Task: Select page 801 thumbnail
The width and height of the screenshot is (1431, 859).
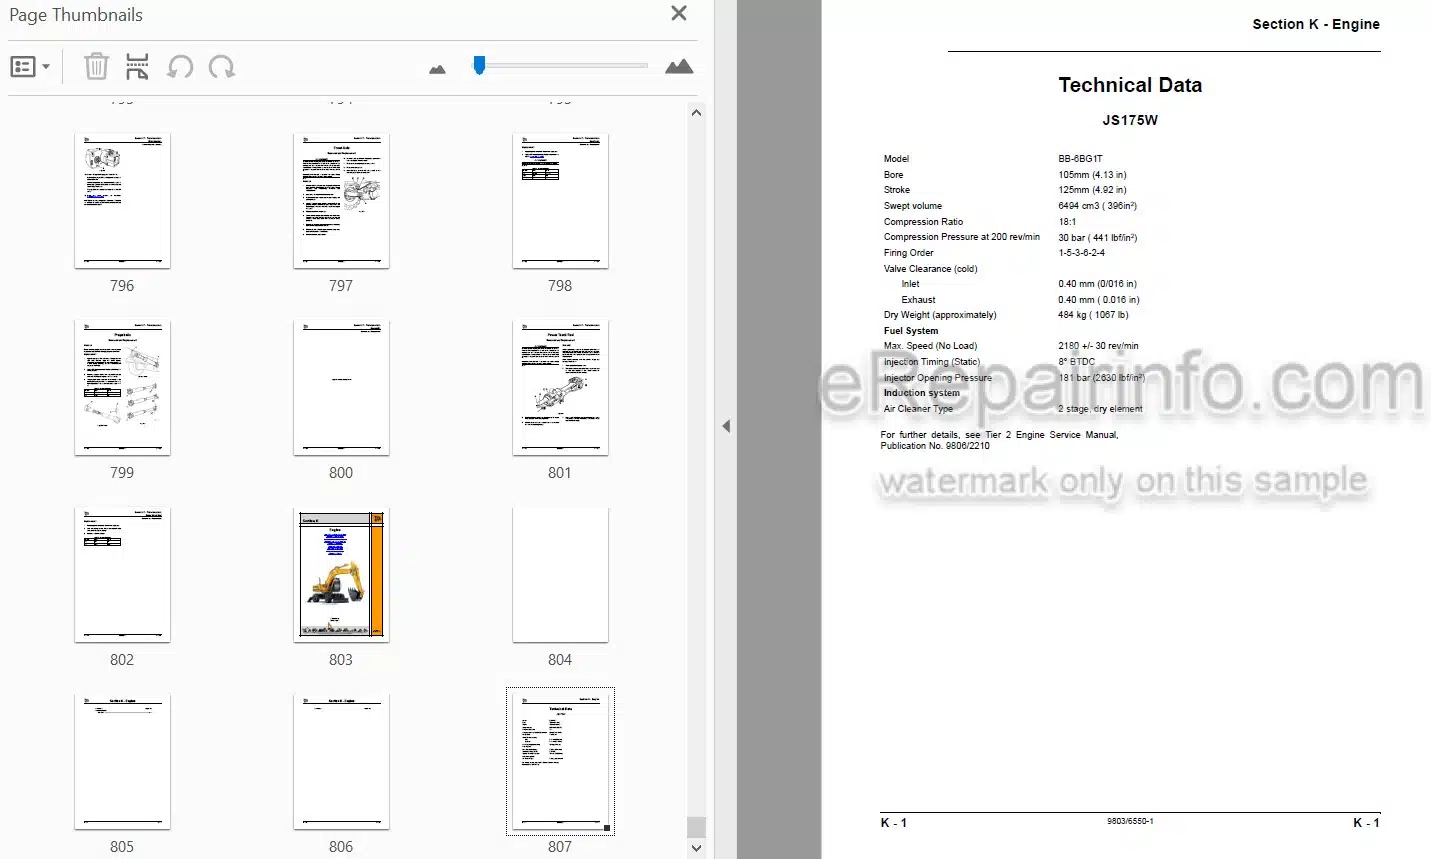Action: point(560,388)
